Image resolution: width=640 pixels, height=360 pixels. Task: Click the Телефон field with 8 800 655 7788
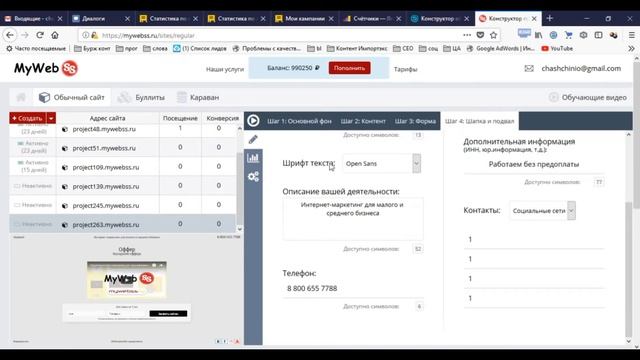pyautogui.click(x=353, y=288)
